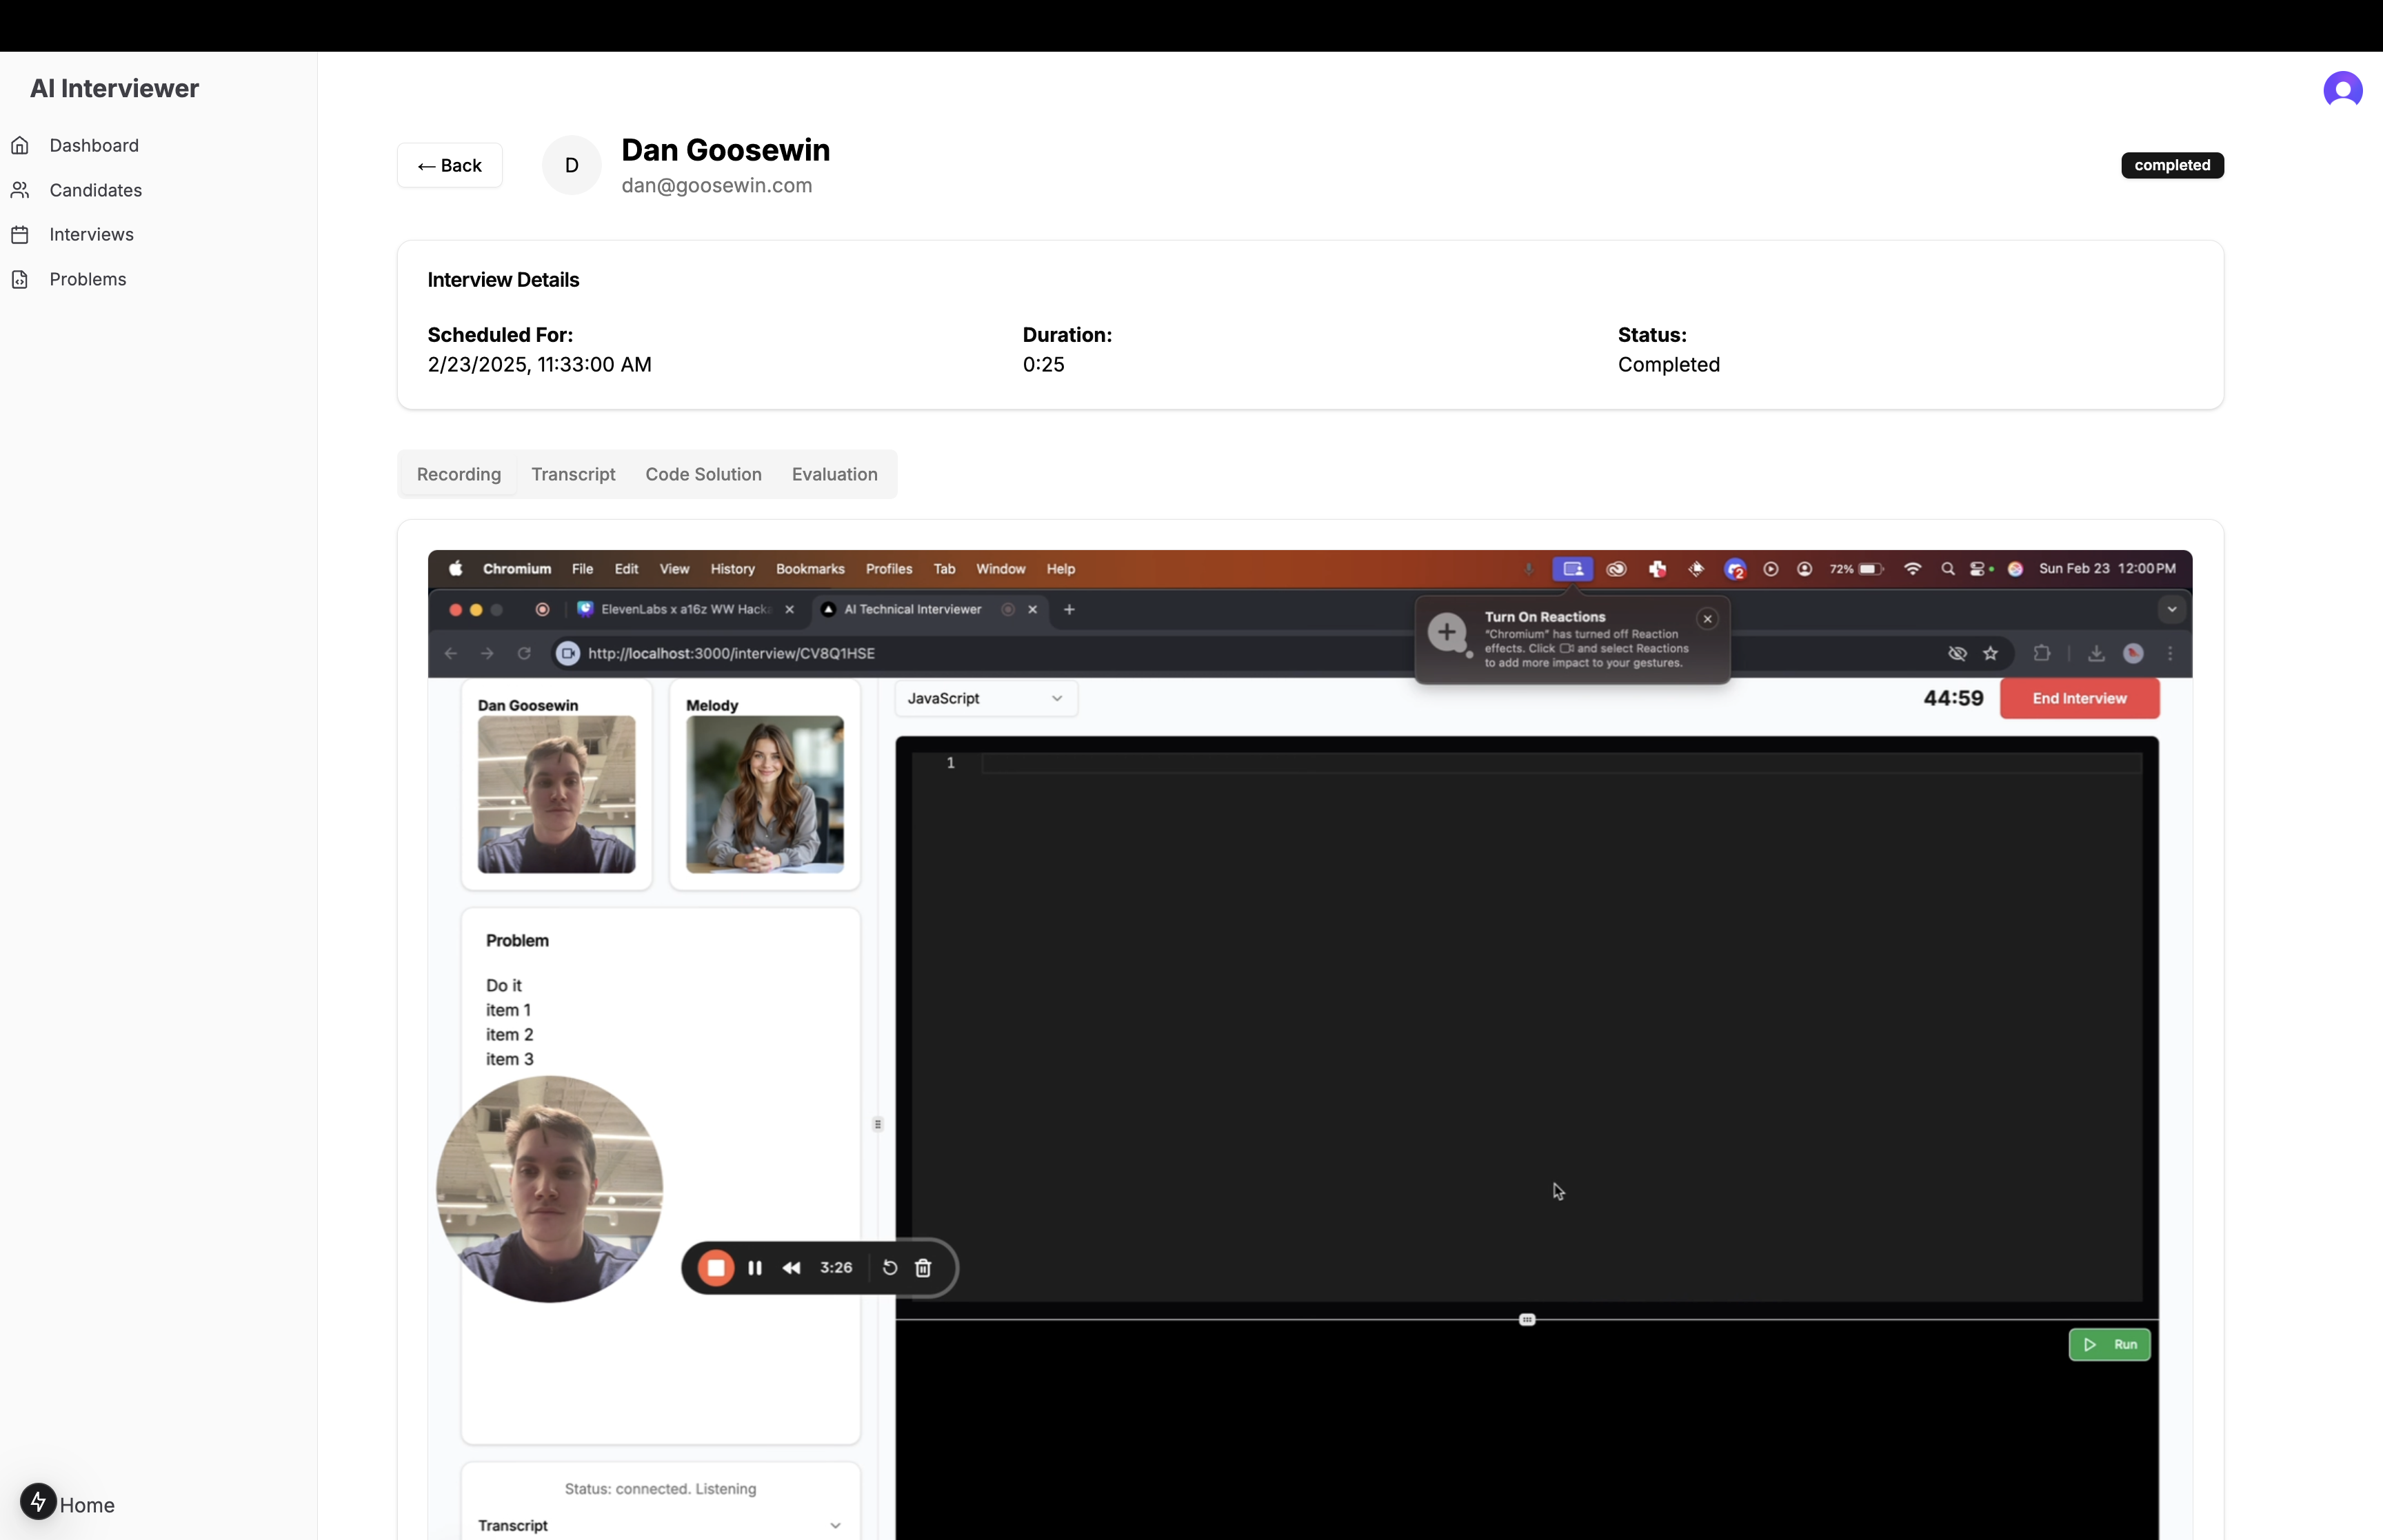
Task: Click the horizontal editor resize handle
Action: (x=1526, y=1320)
